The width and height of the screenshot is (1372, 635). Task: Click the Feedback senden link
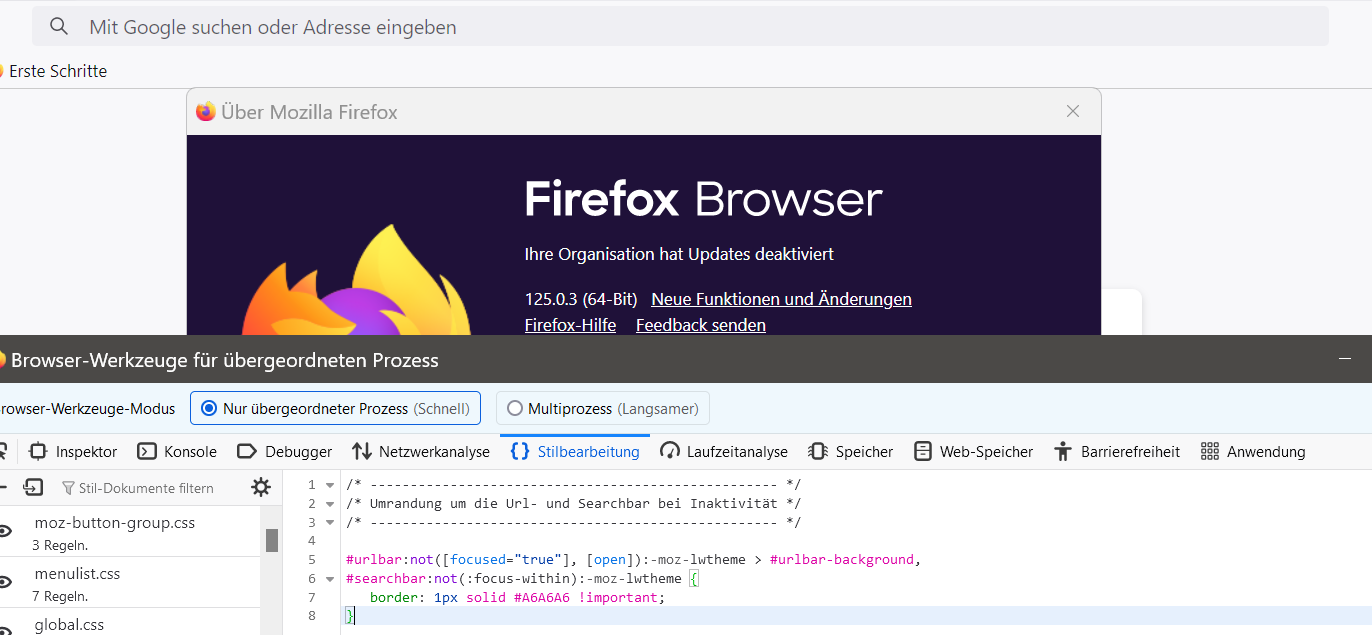tap(700, 325)
